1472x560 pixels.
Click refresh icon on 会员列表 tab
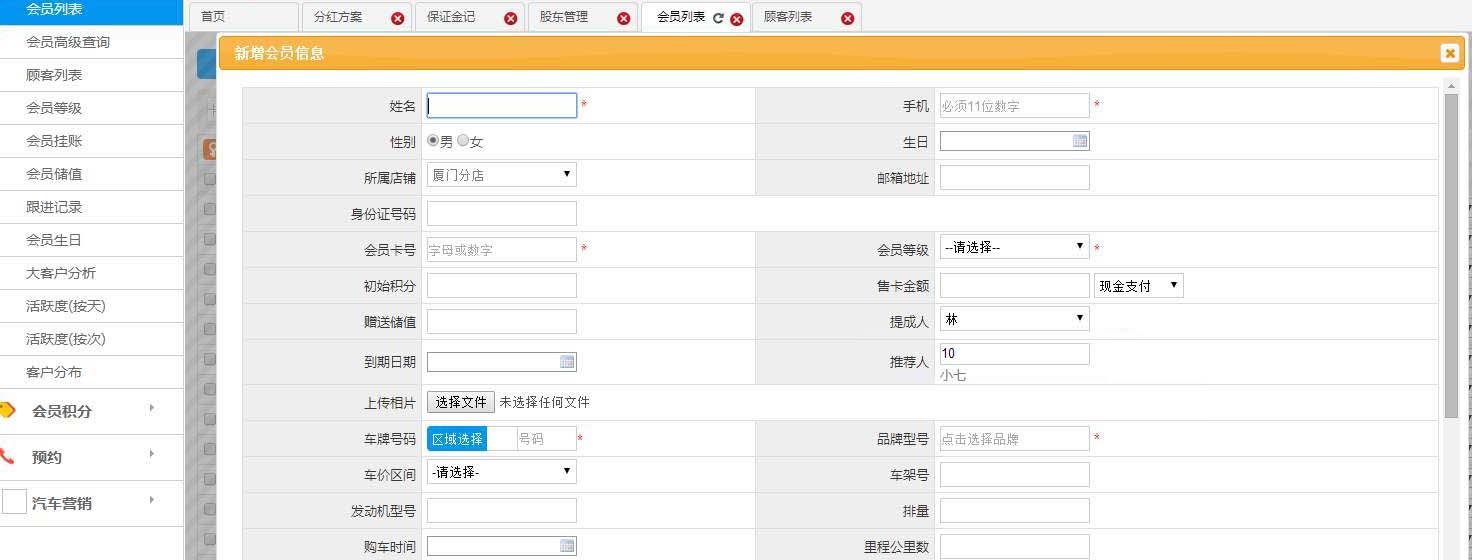[x=718, y=18]
